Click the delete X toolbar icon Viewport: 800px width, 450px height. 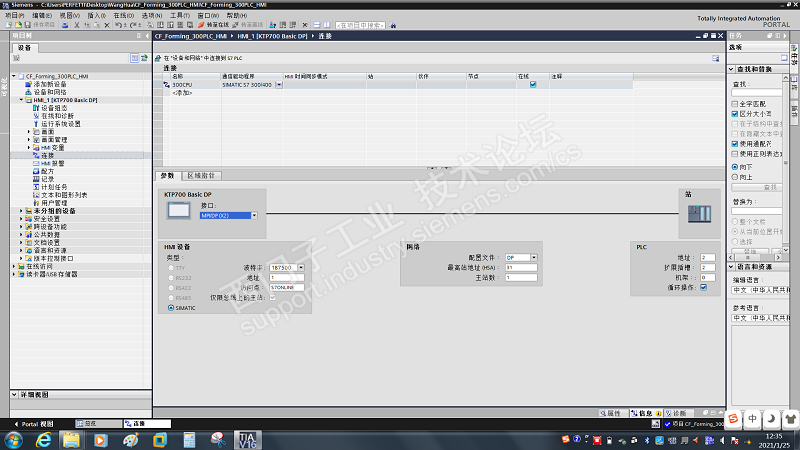click(107, 24)
